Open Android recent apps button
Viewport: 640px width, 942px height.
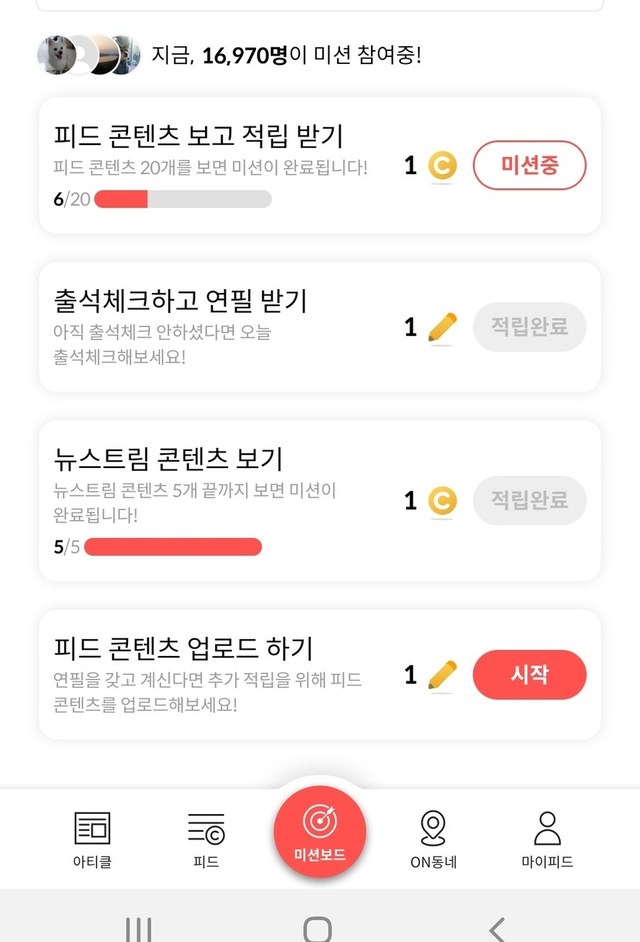(139, 929)
